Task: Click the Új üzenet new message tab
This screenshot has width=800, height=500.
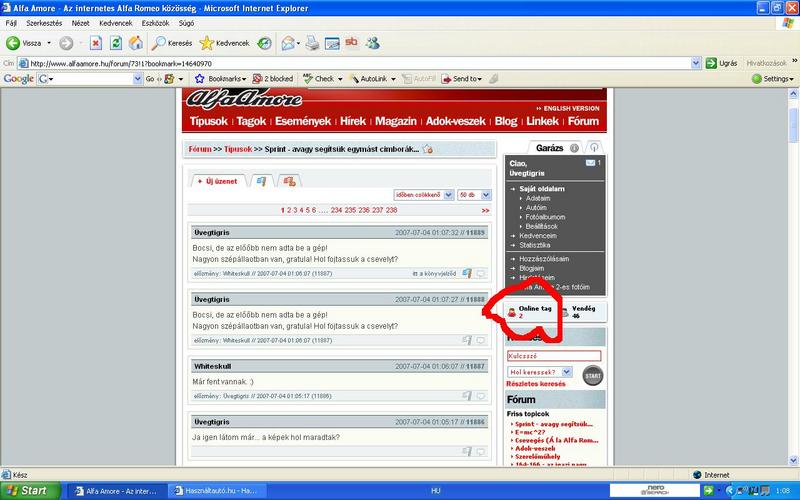Action: pos(218,181)
